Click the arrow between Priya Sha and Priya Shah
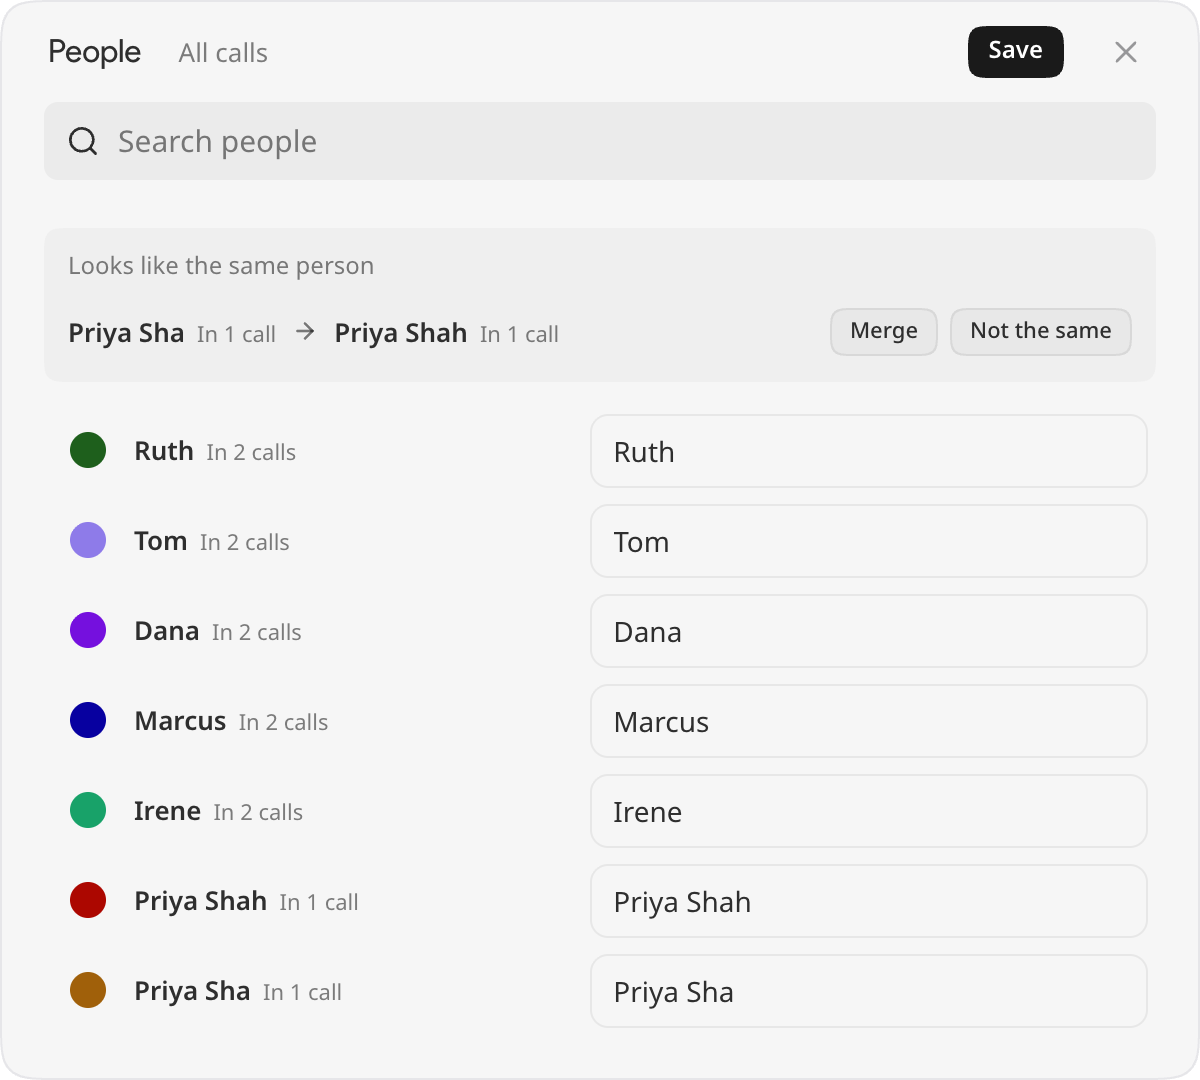This screenshot has width=1200, height=1080. (x=306, y=332)
